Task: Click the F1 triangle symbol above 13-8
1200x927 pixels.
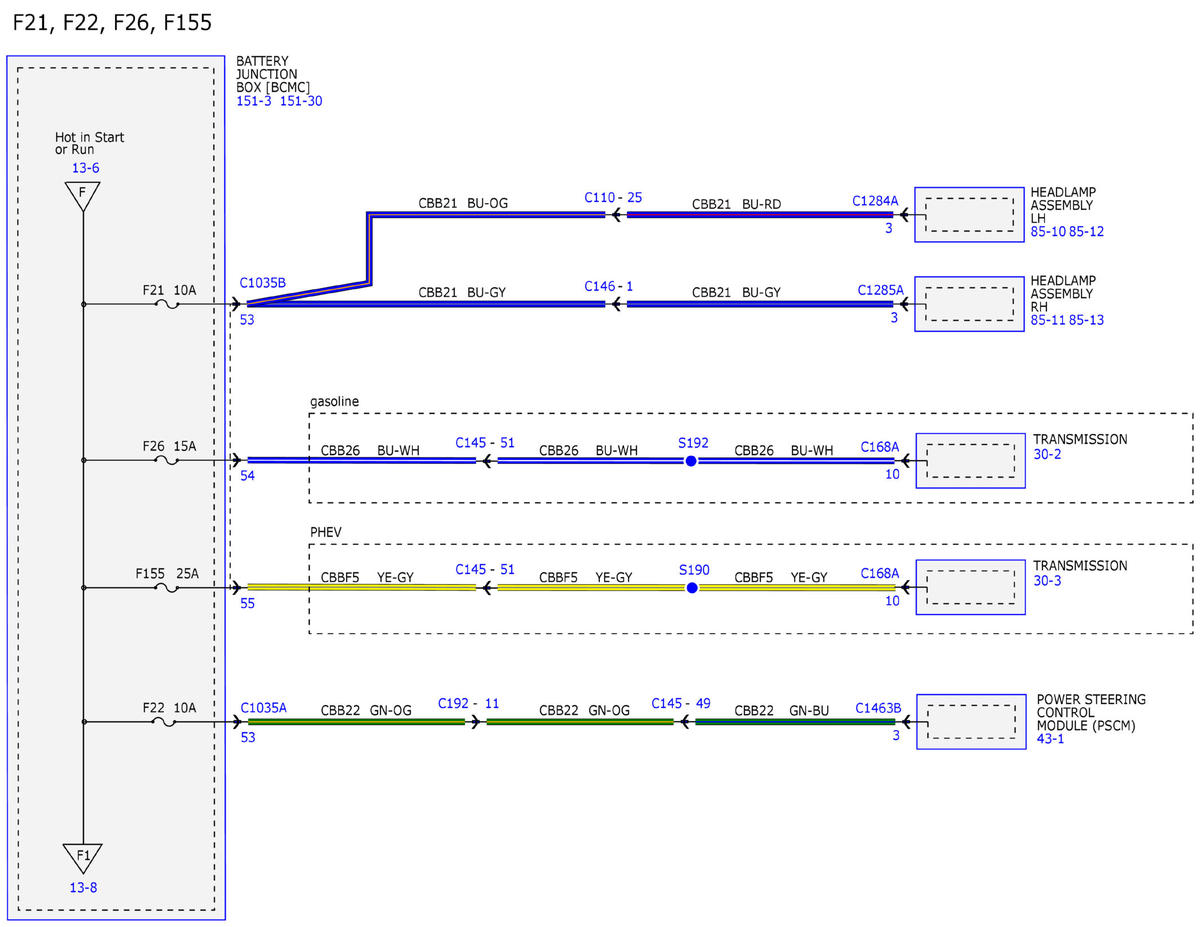Action: 83,858
